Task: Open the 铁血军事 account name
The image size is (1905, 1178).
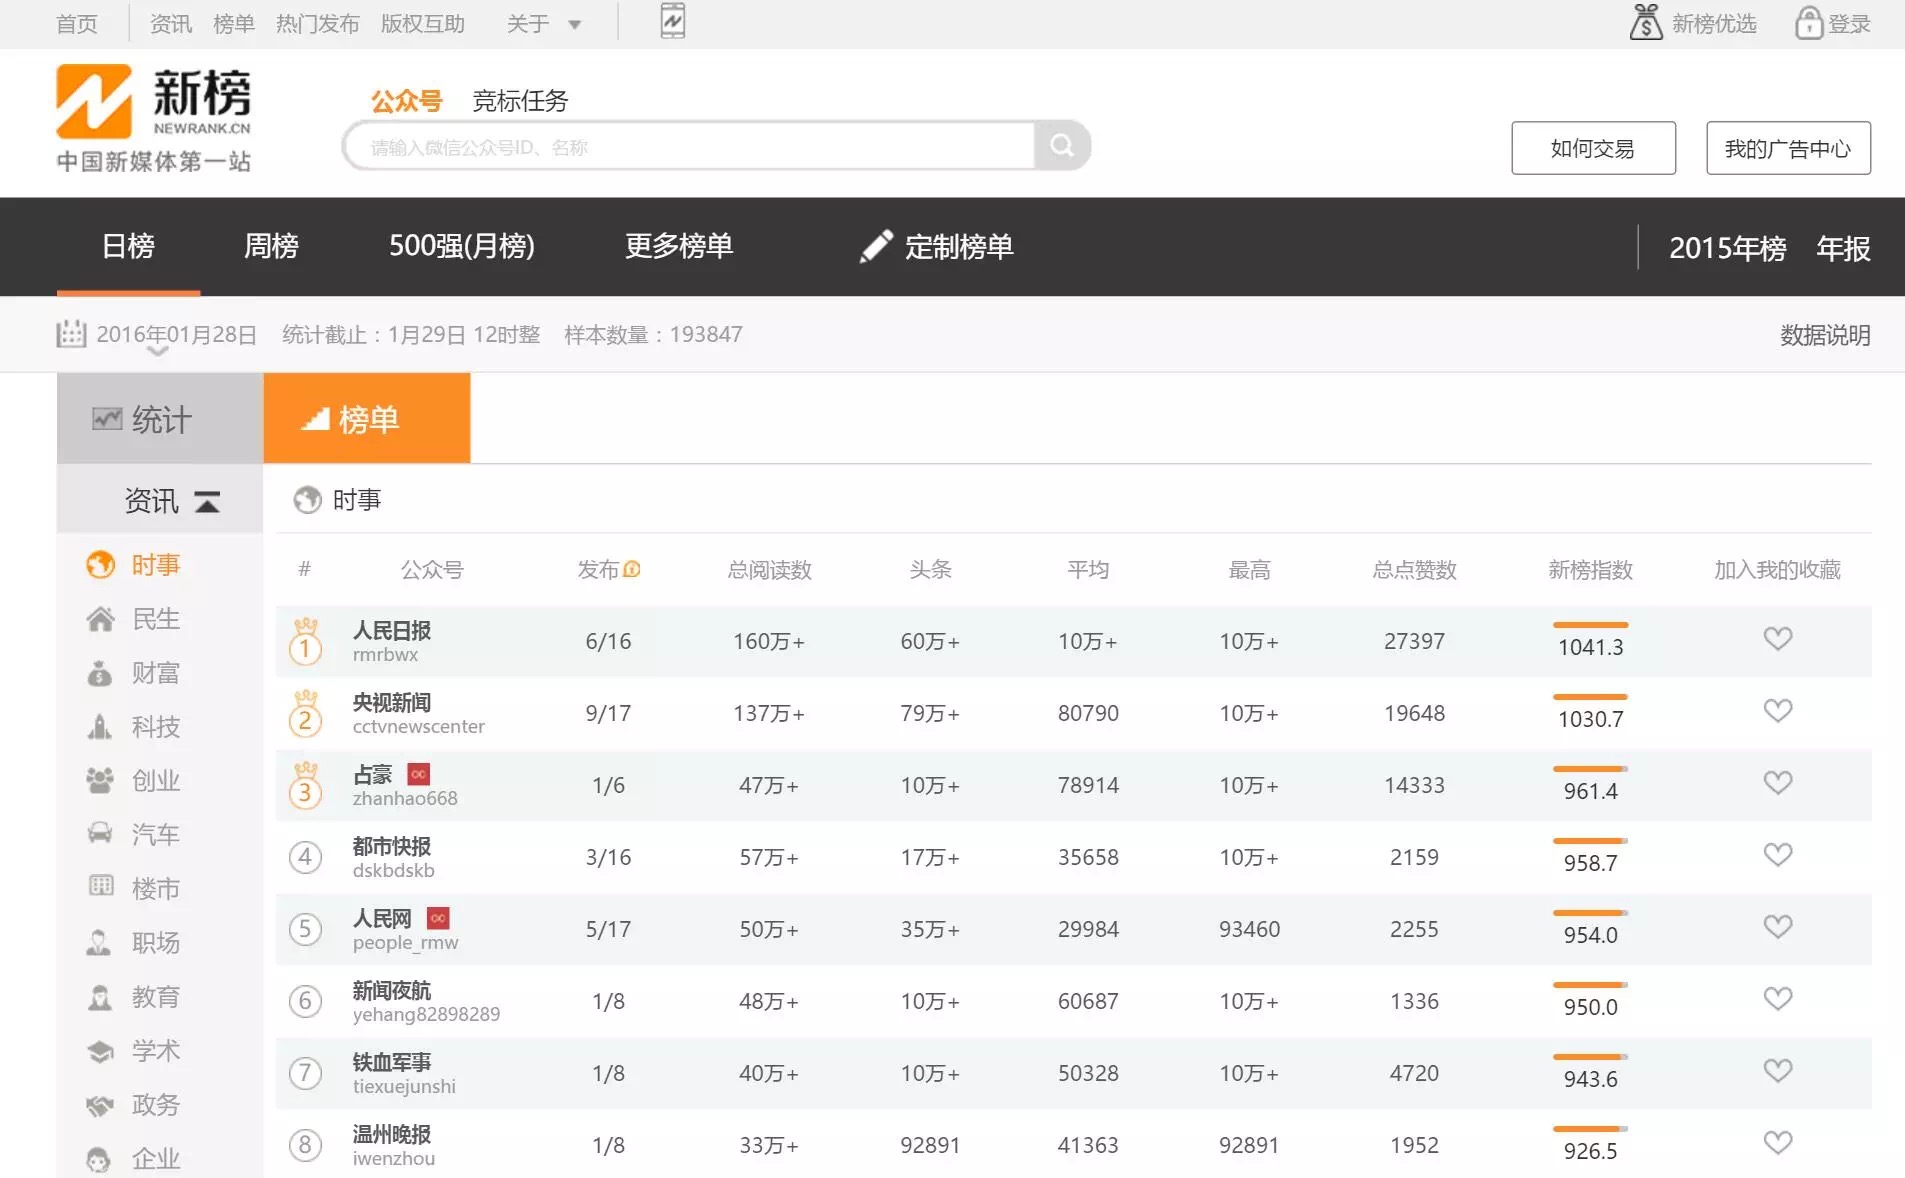Action: [x=392, y=1063]
